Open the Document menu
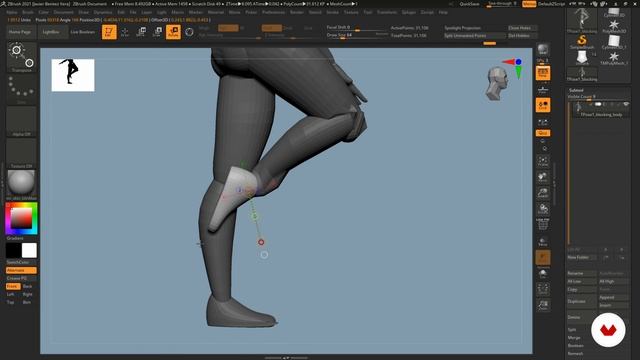The image size is (640, 360). 64,12
